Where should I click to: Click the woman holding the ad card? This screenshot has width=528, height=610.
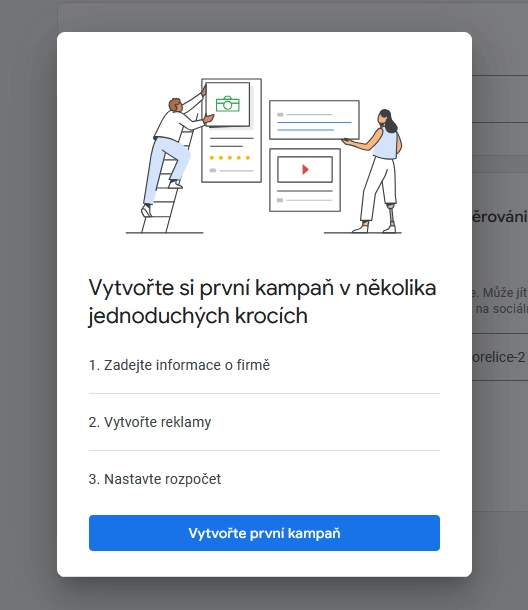pos(375,171)
